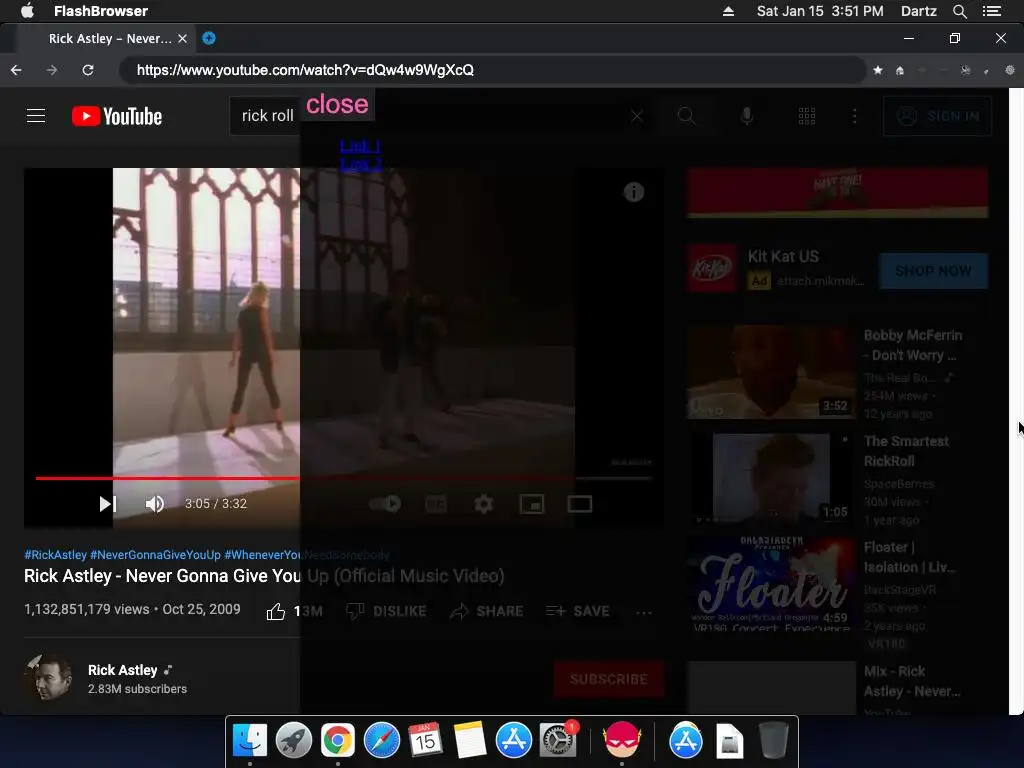Viewport: 1024px width, 768px height.
Task: Click the browser home icon
Action: 900,70
